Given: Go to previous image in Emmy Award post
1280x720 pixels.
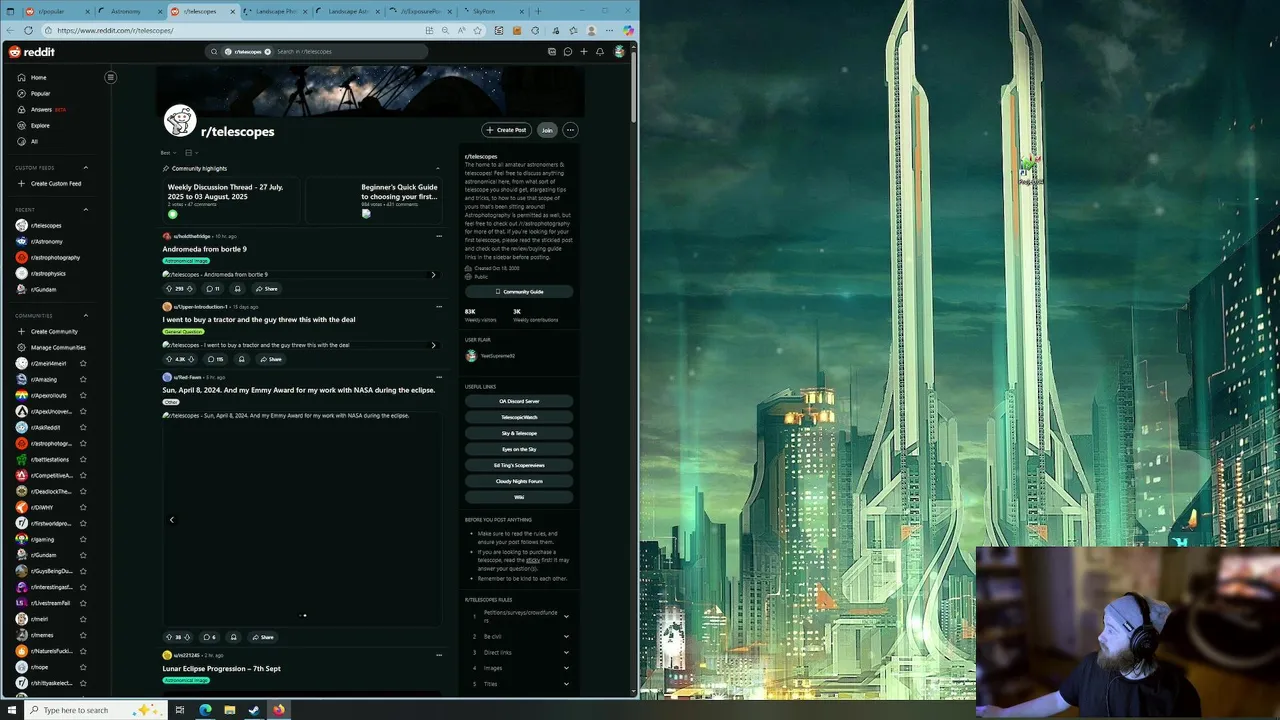Looking at the screenshot, I should pos(171,520).
